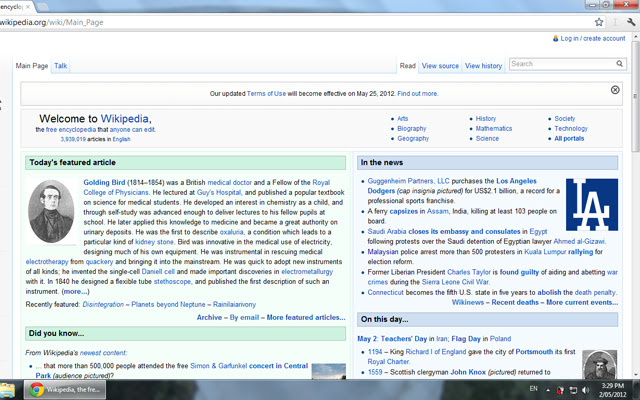The width and height of the screenshot is (640, 400).
Task: Click Log in / create account
Action: [593, 38]
